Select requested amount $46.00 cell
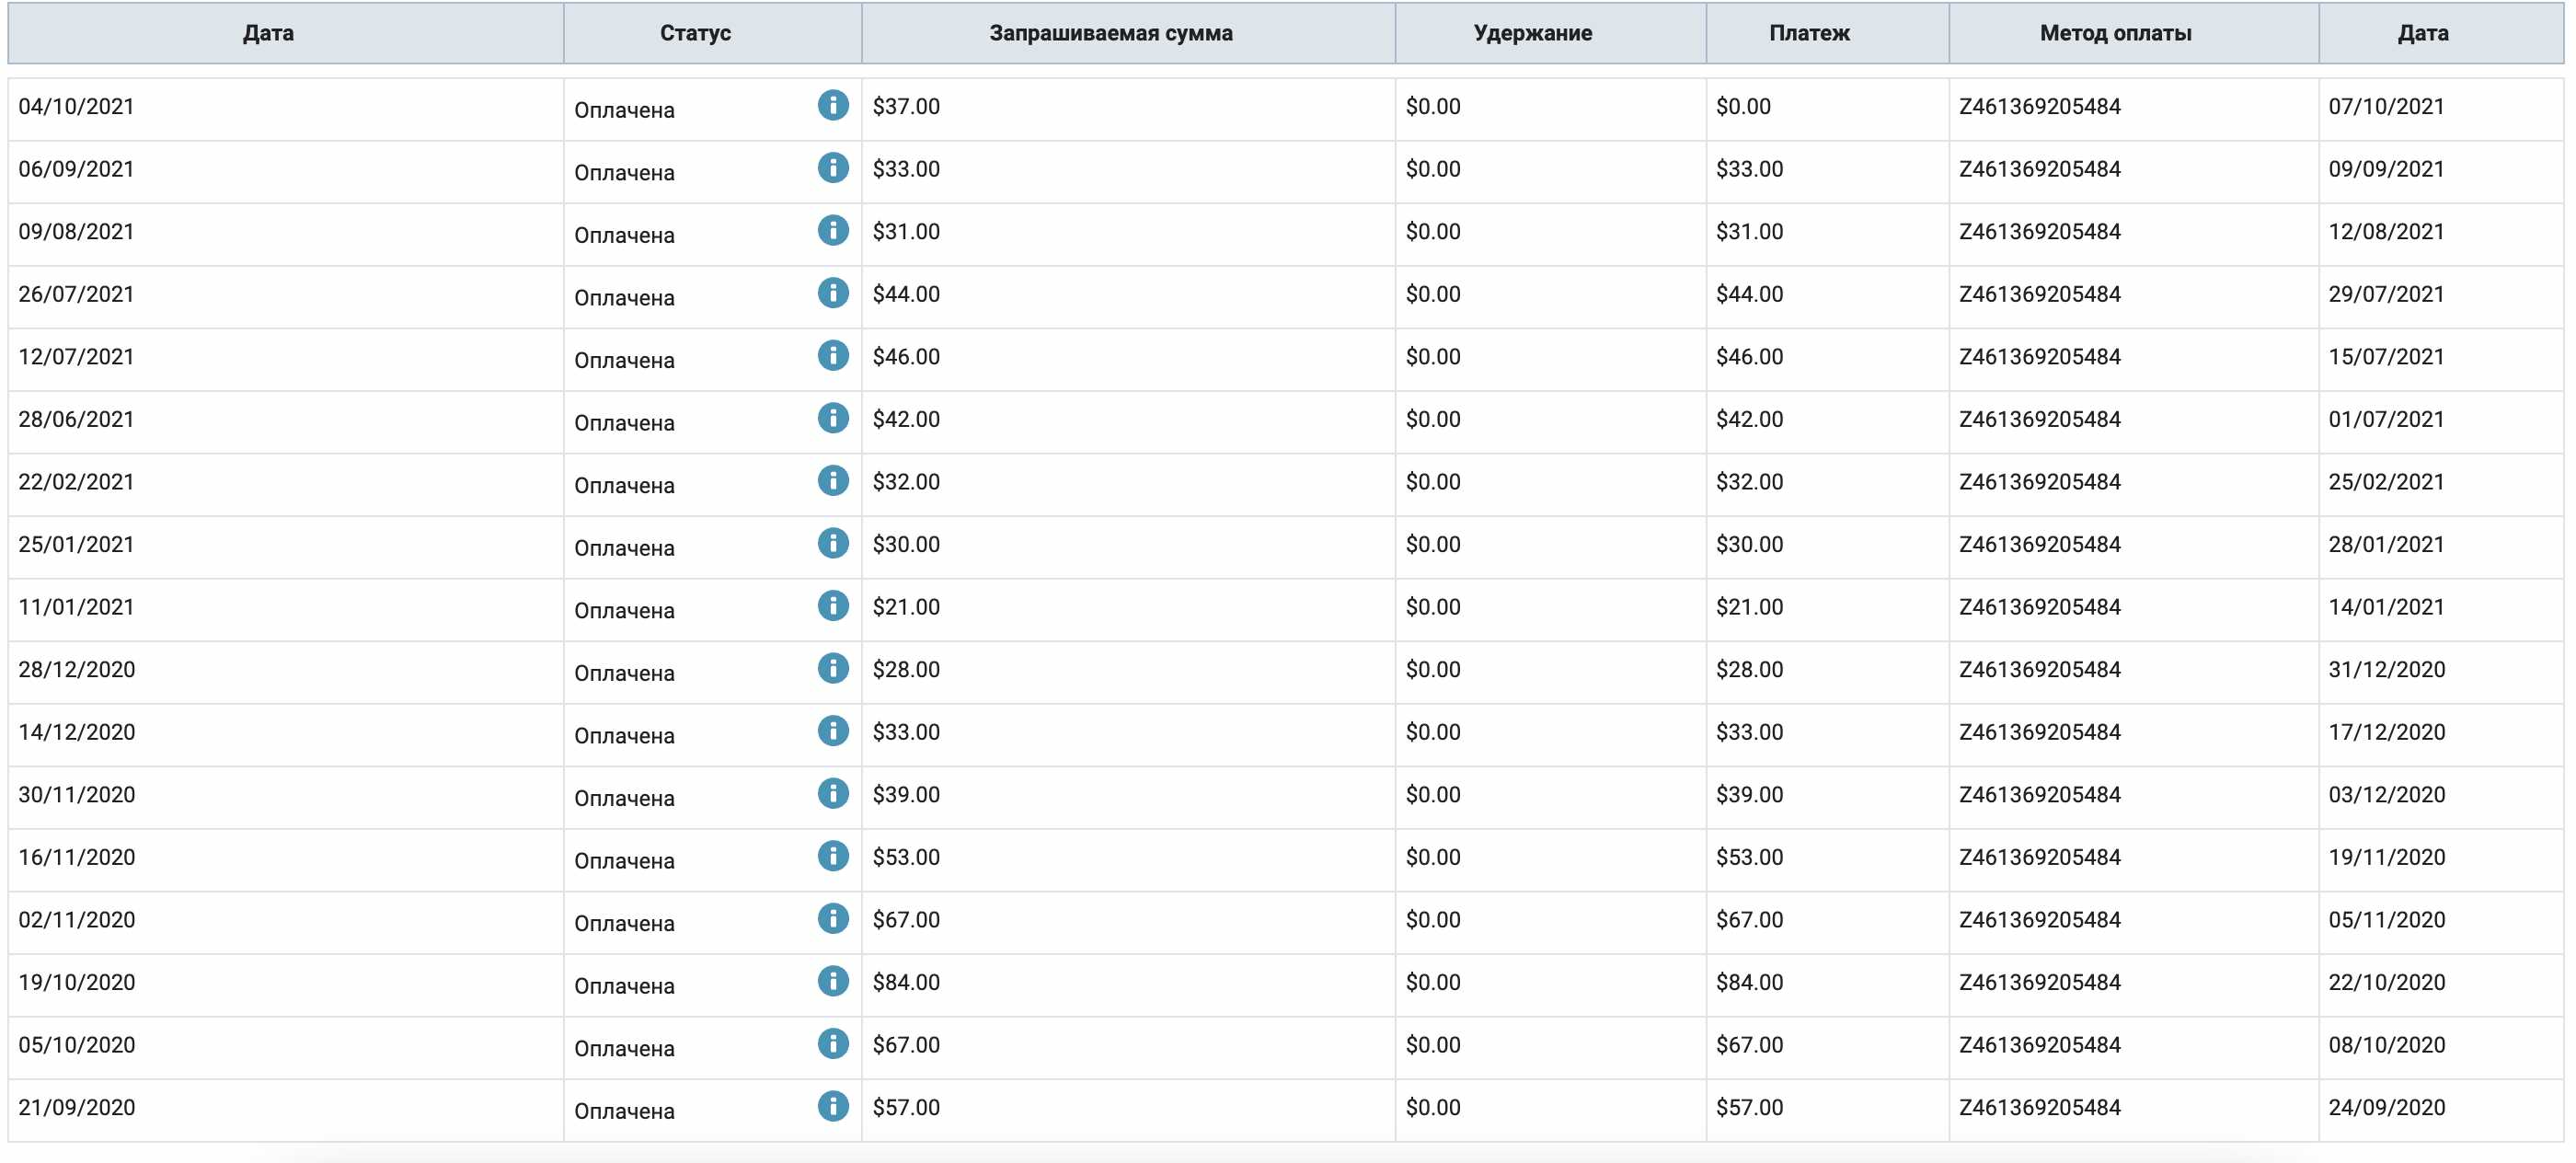 [1129, 359]
